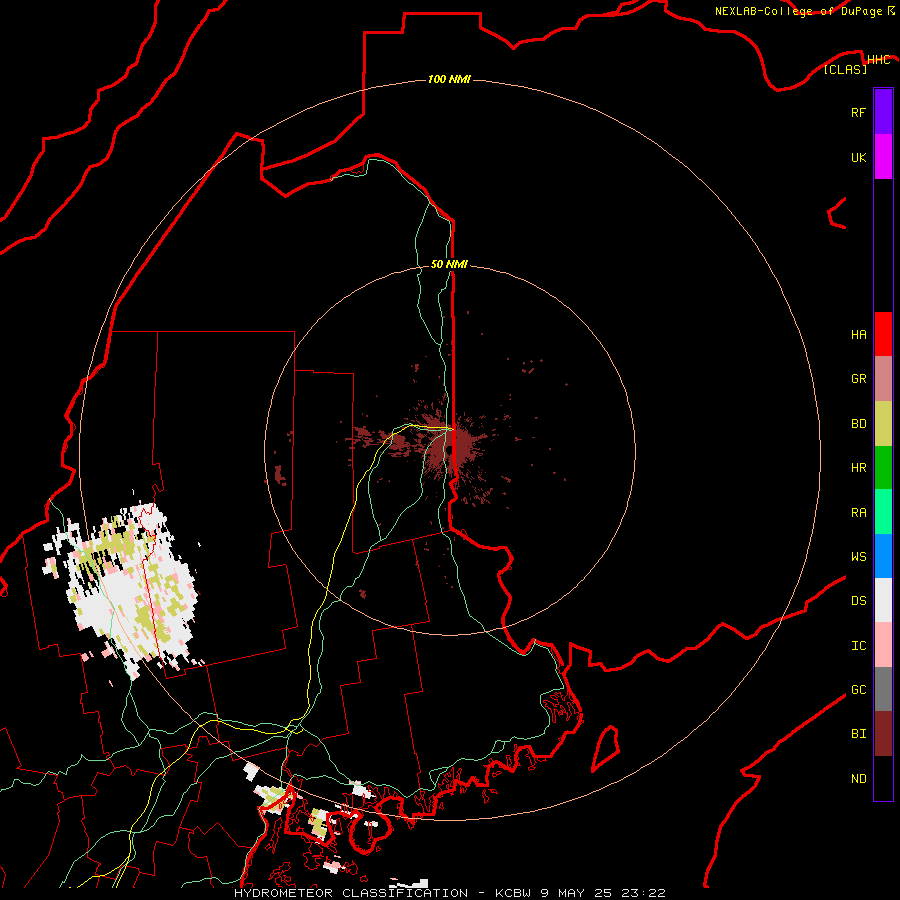900x900 pixels.
Task: Click the UK magenta legend swatch
Action: point(883,157)
